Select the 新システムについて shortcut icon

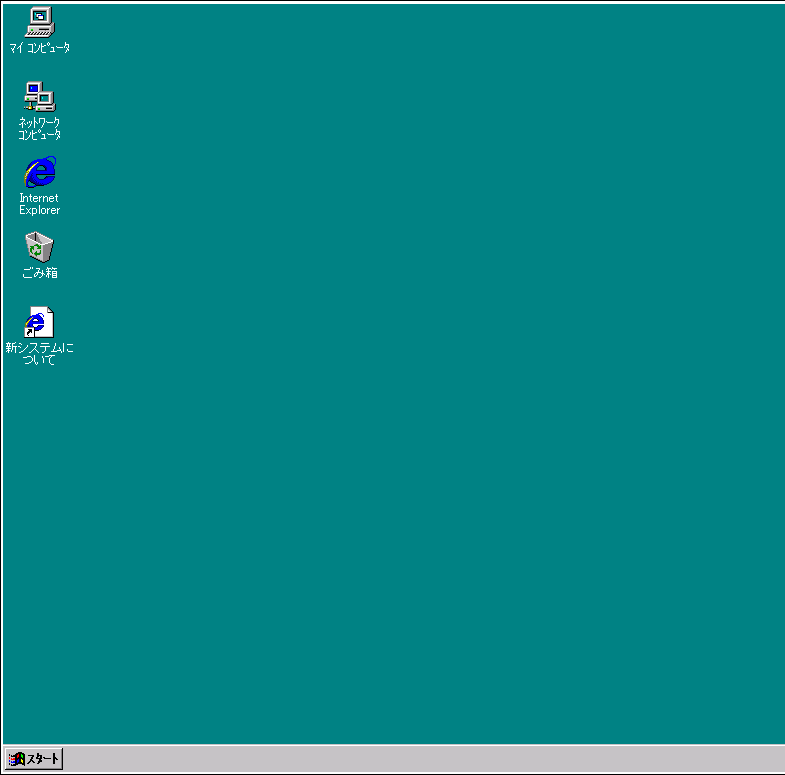tap(39, 322)
